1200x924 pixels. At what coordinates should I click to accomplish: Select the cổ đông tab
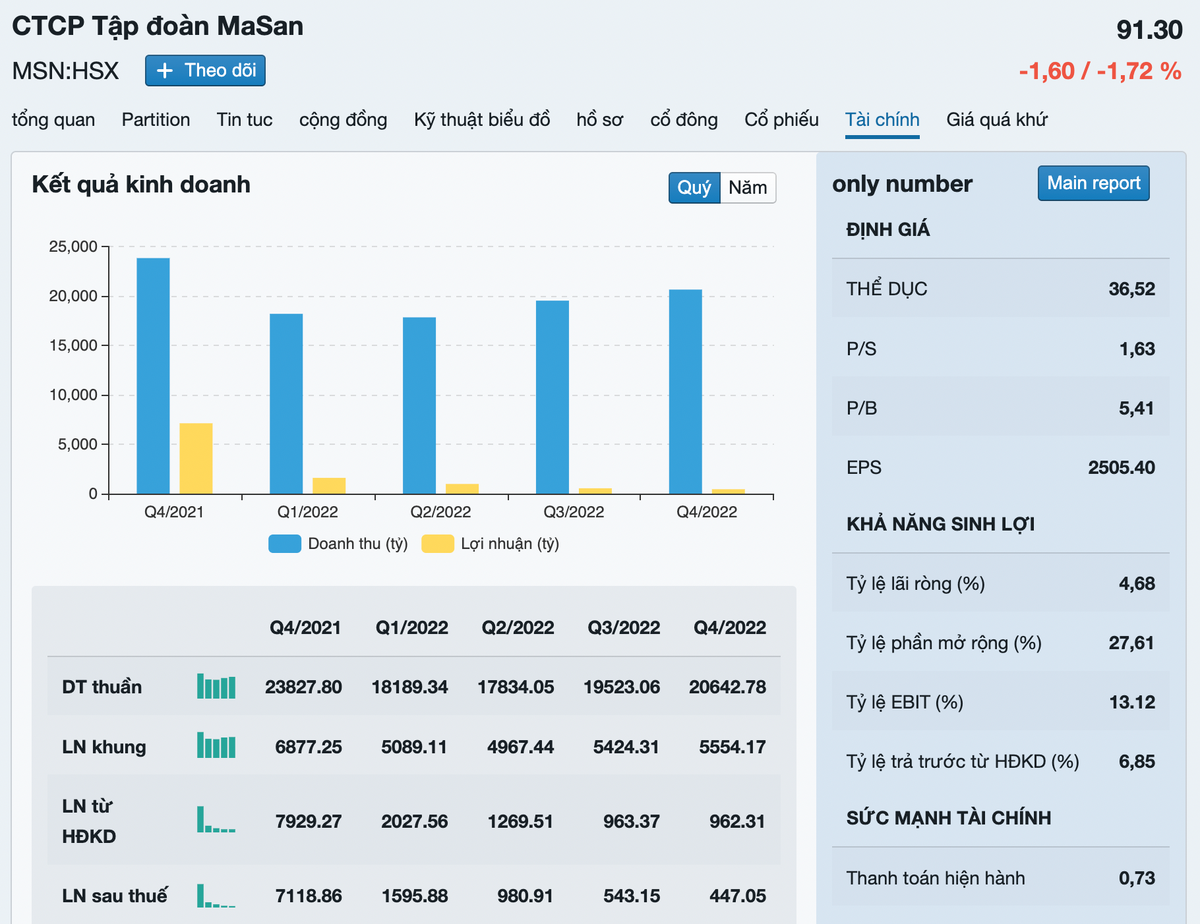tap(684, 120)
